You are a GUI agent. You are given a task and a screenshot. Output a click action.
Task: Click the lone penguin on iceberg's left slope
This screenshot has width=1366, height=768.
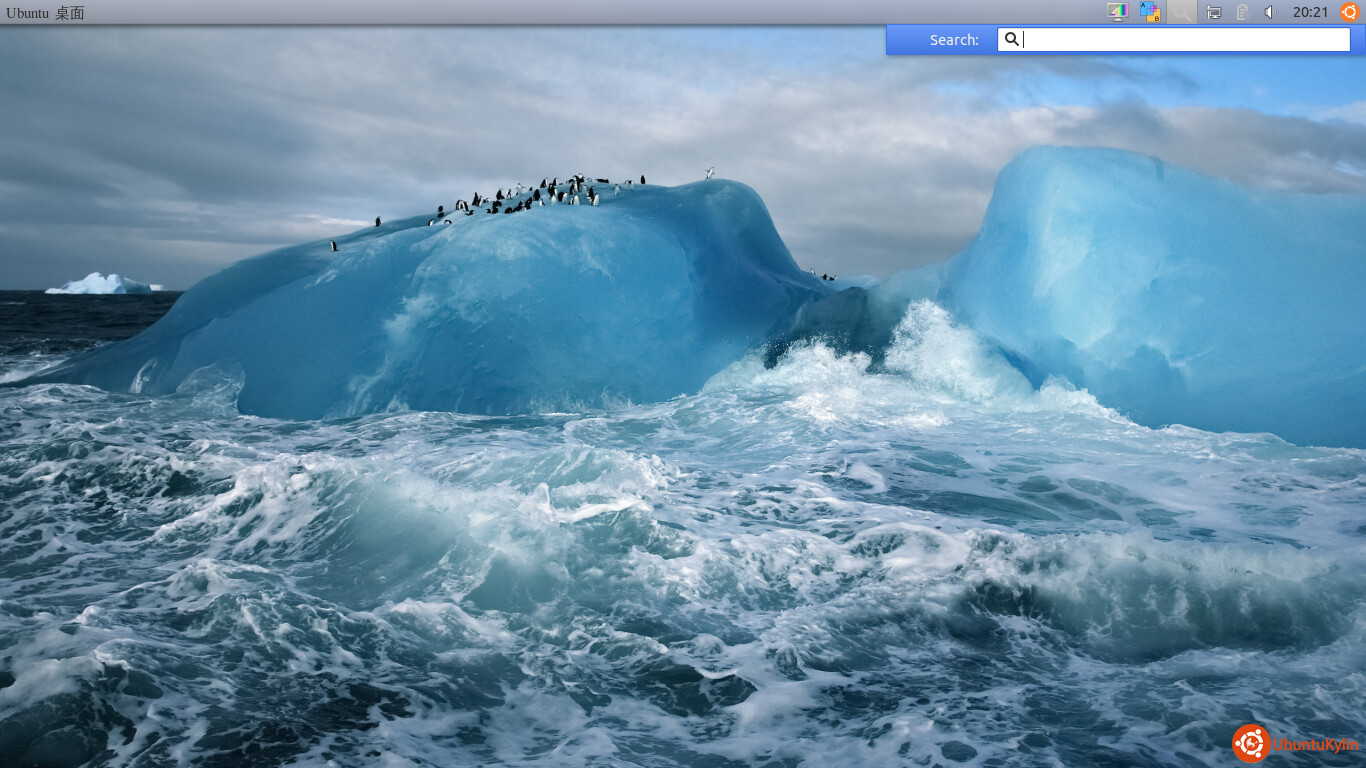click(334, 245)
